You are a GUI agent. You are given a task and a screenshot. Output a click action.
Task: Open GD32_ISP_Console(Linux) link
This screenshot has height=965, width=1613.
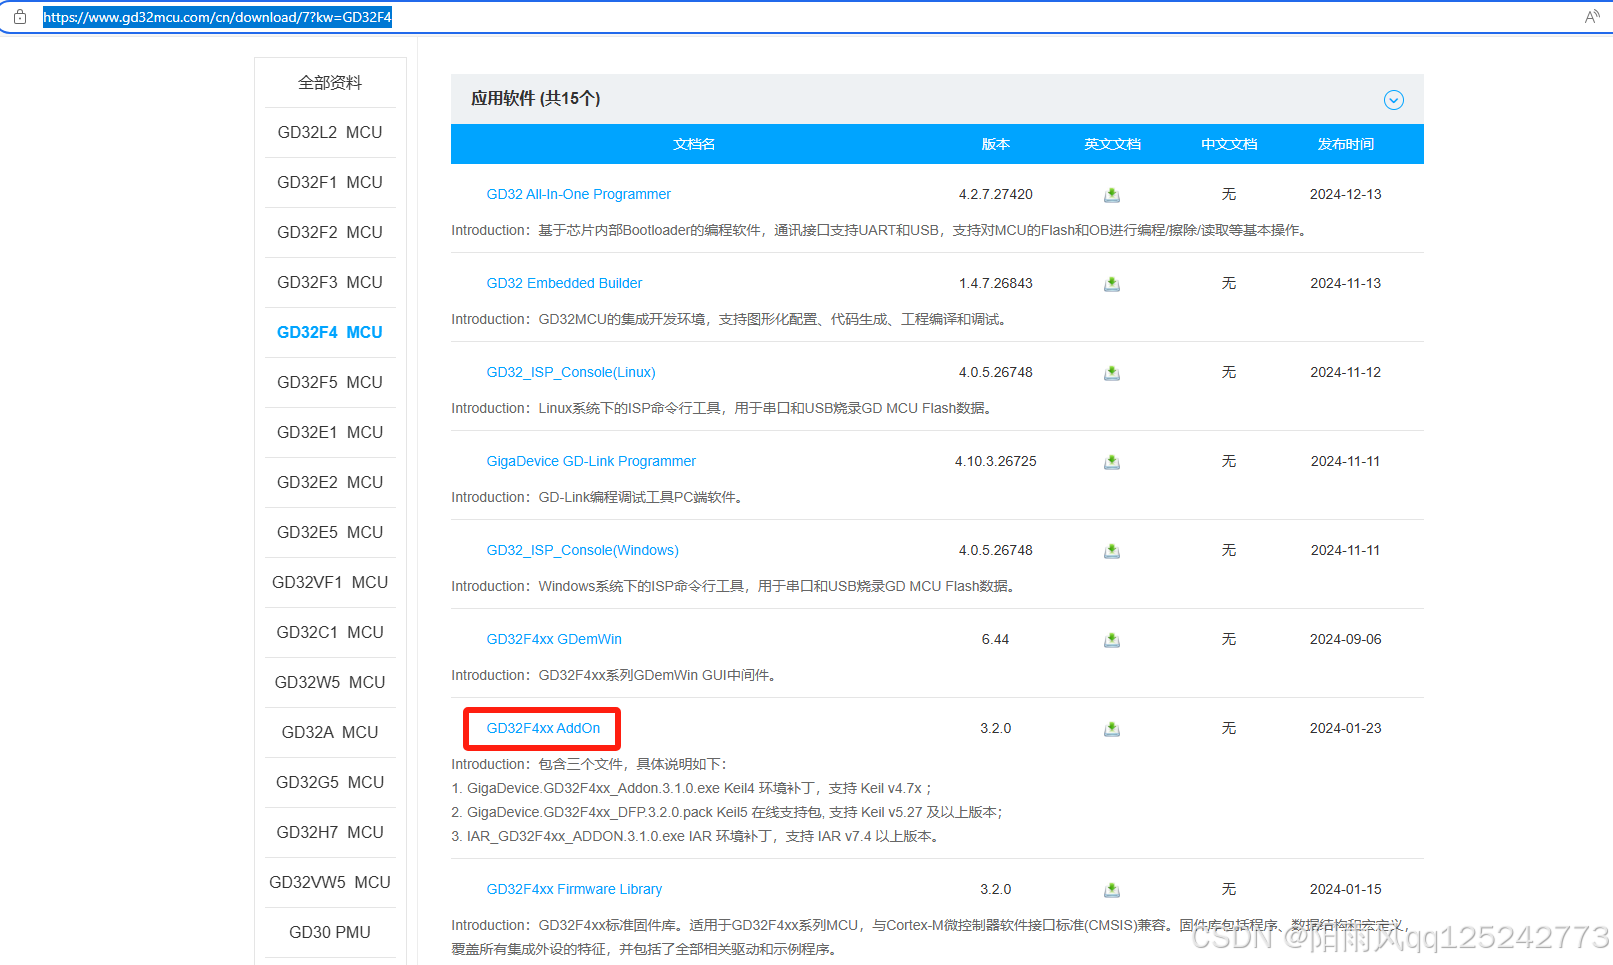[x=571, y=372]
